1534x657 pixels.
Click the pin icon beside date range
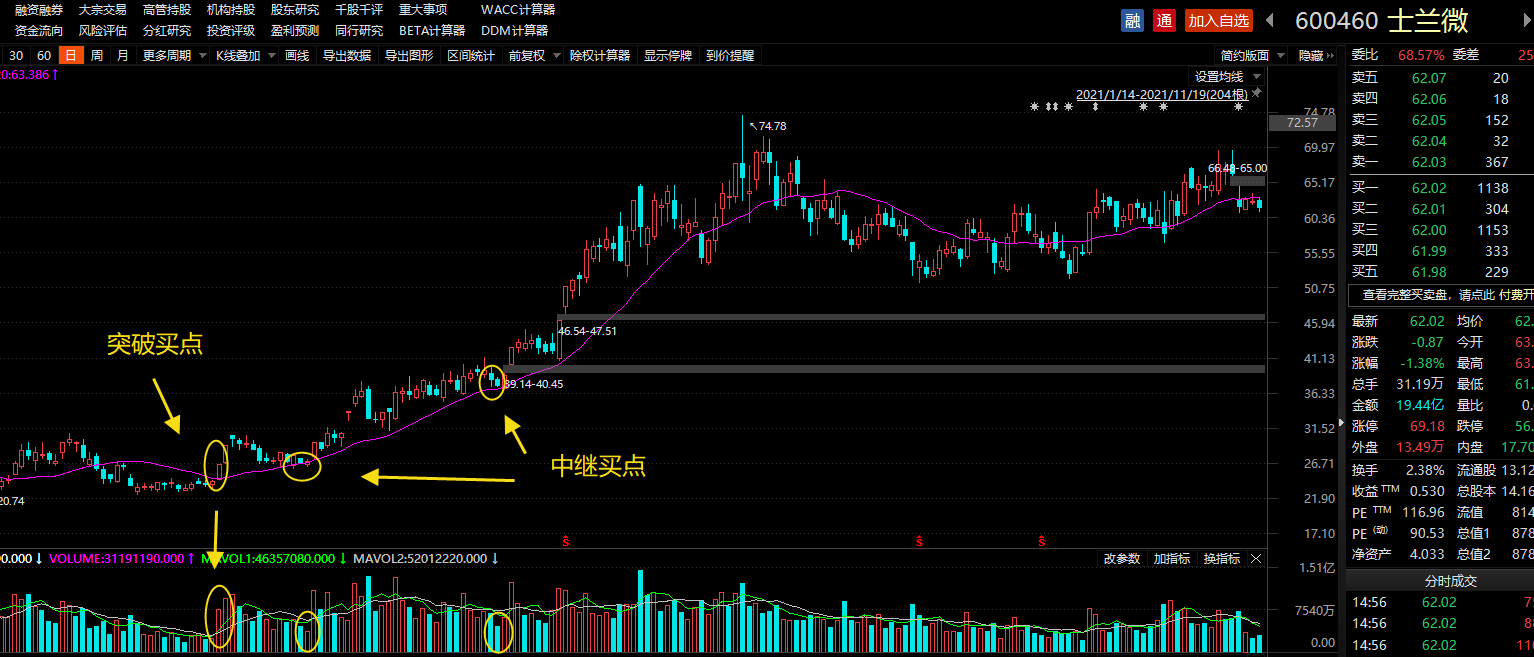tap(1257, 93)
